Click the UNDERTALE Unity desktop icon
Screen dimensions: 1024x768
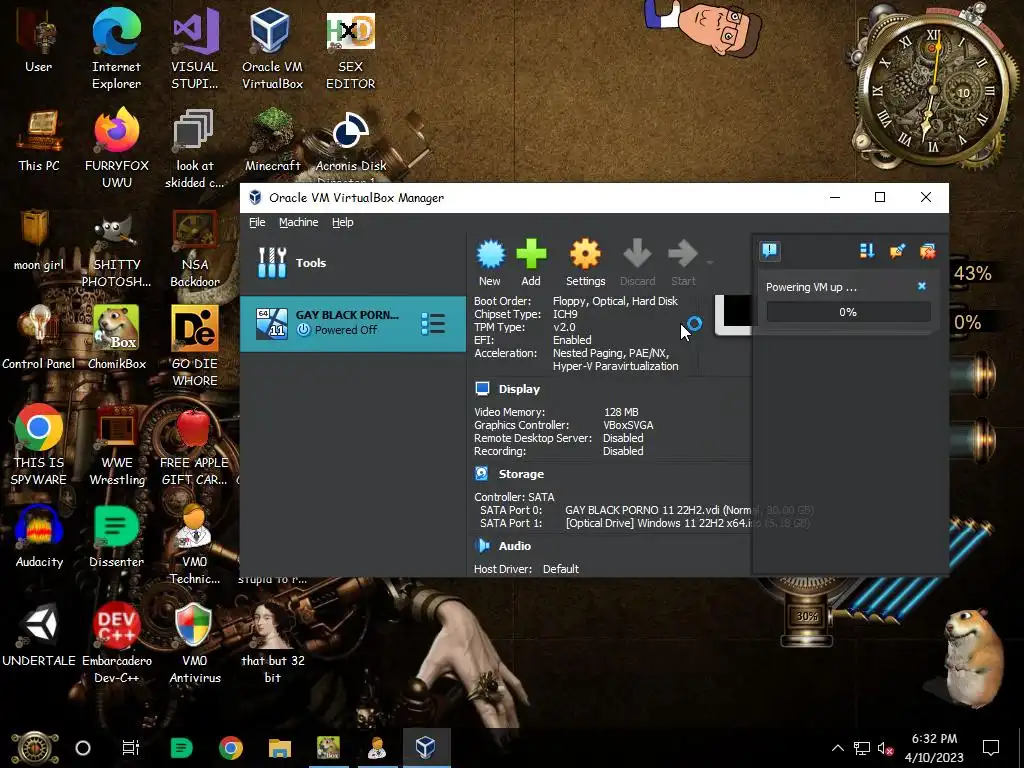coord(39,635)
